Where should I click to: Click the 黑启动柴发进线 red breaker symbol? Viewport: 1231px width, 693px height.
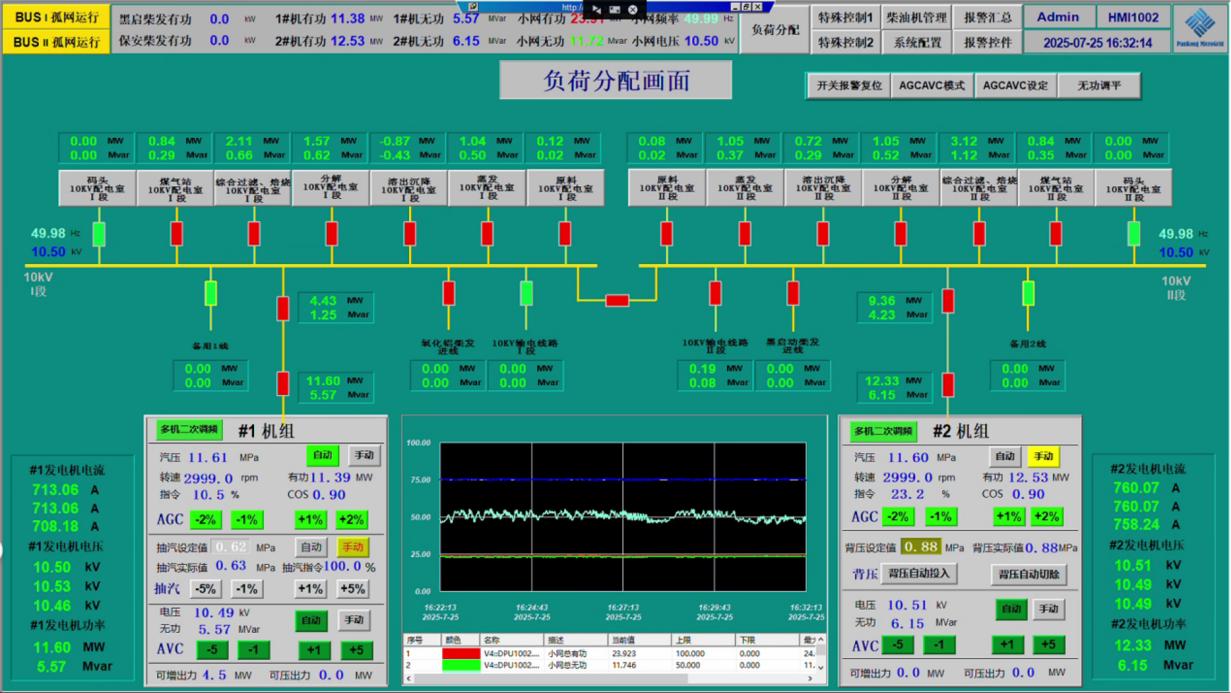pos(793,293)
